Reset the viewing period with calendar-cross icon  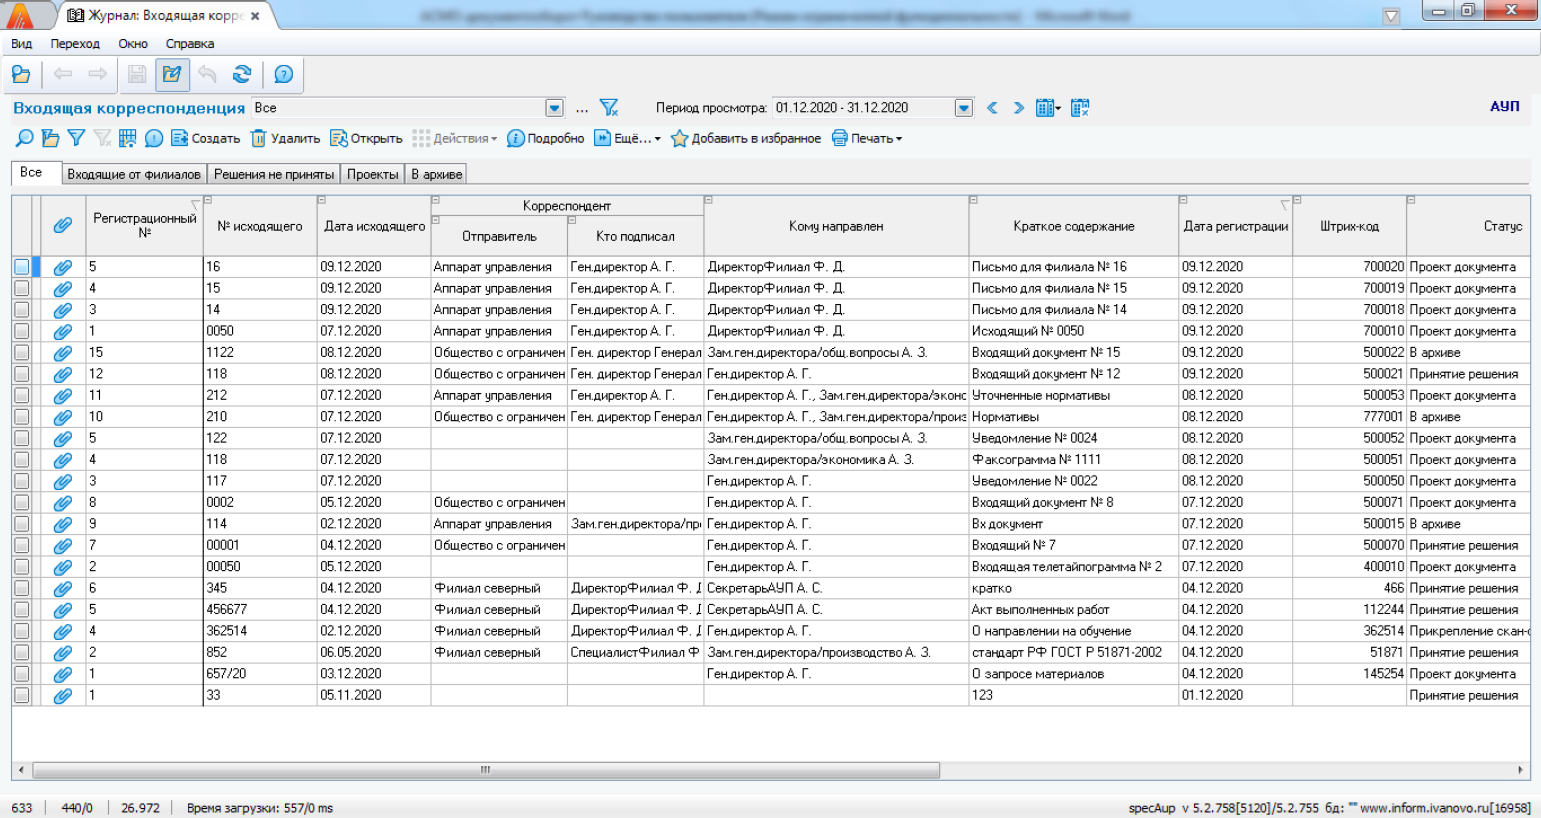click(1080, 108)
